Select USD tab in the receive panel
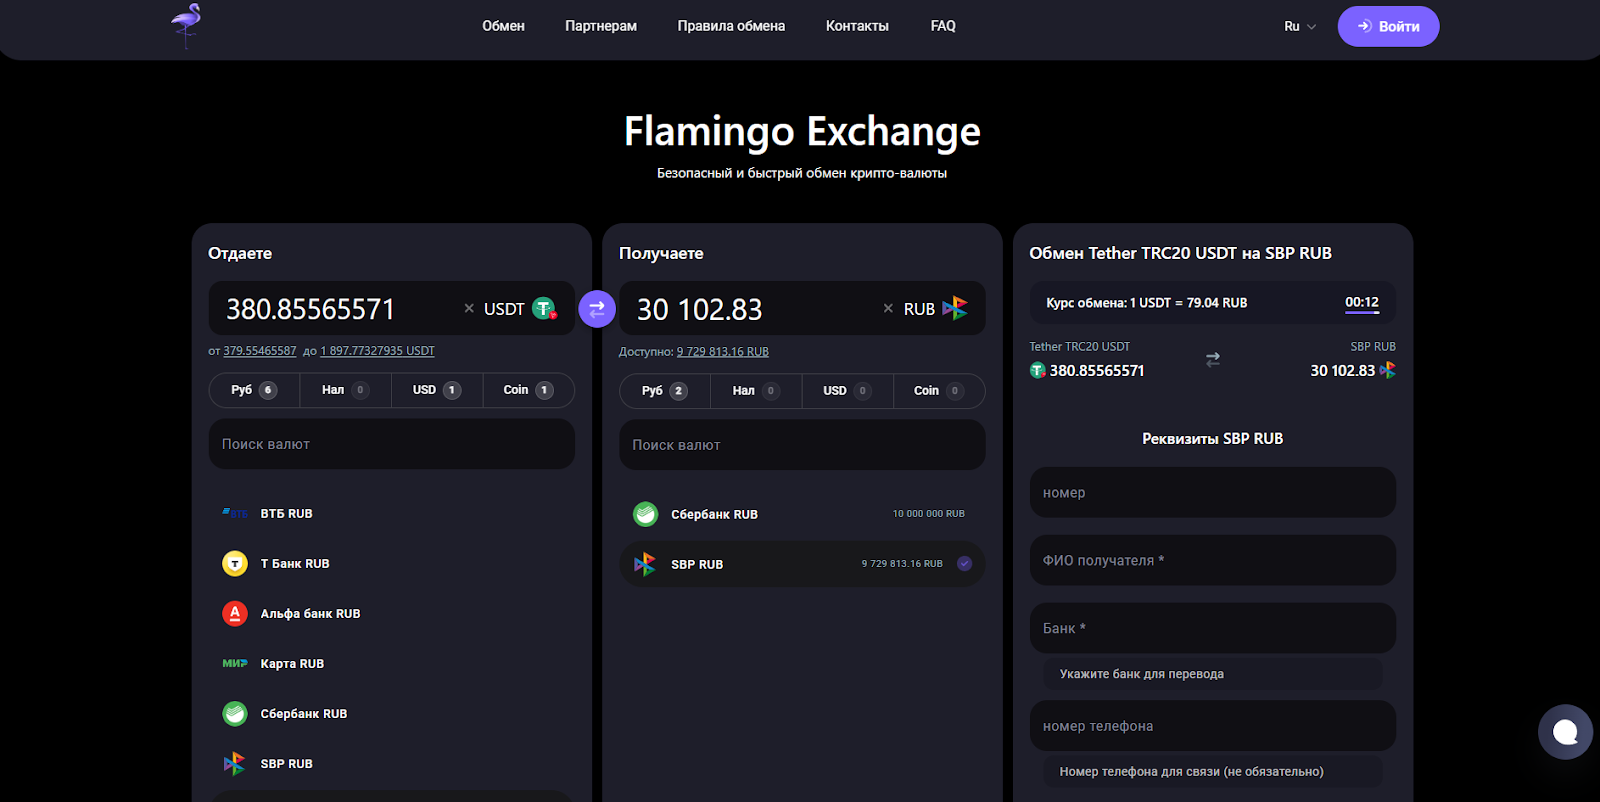 847,391
